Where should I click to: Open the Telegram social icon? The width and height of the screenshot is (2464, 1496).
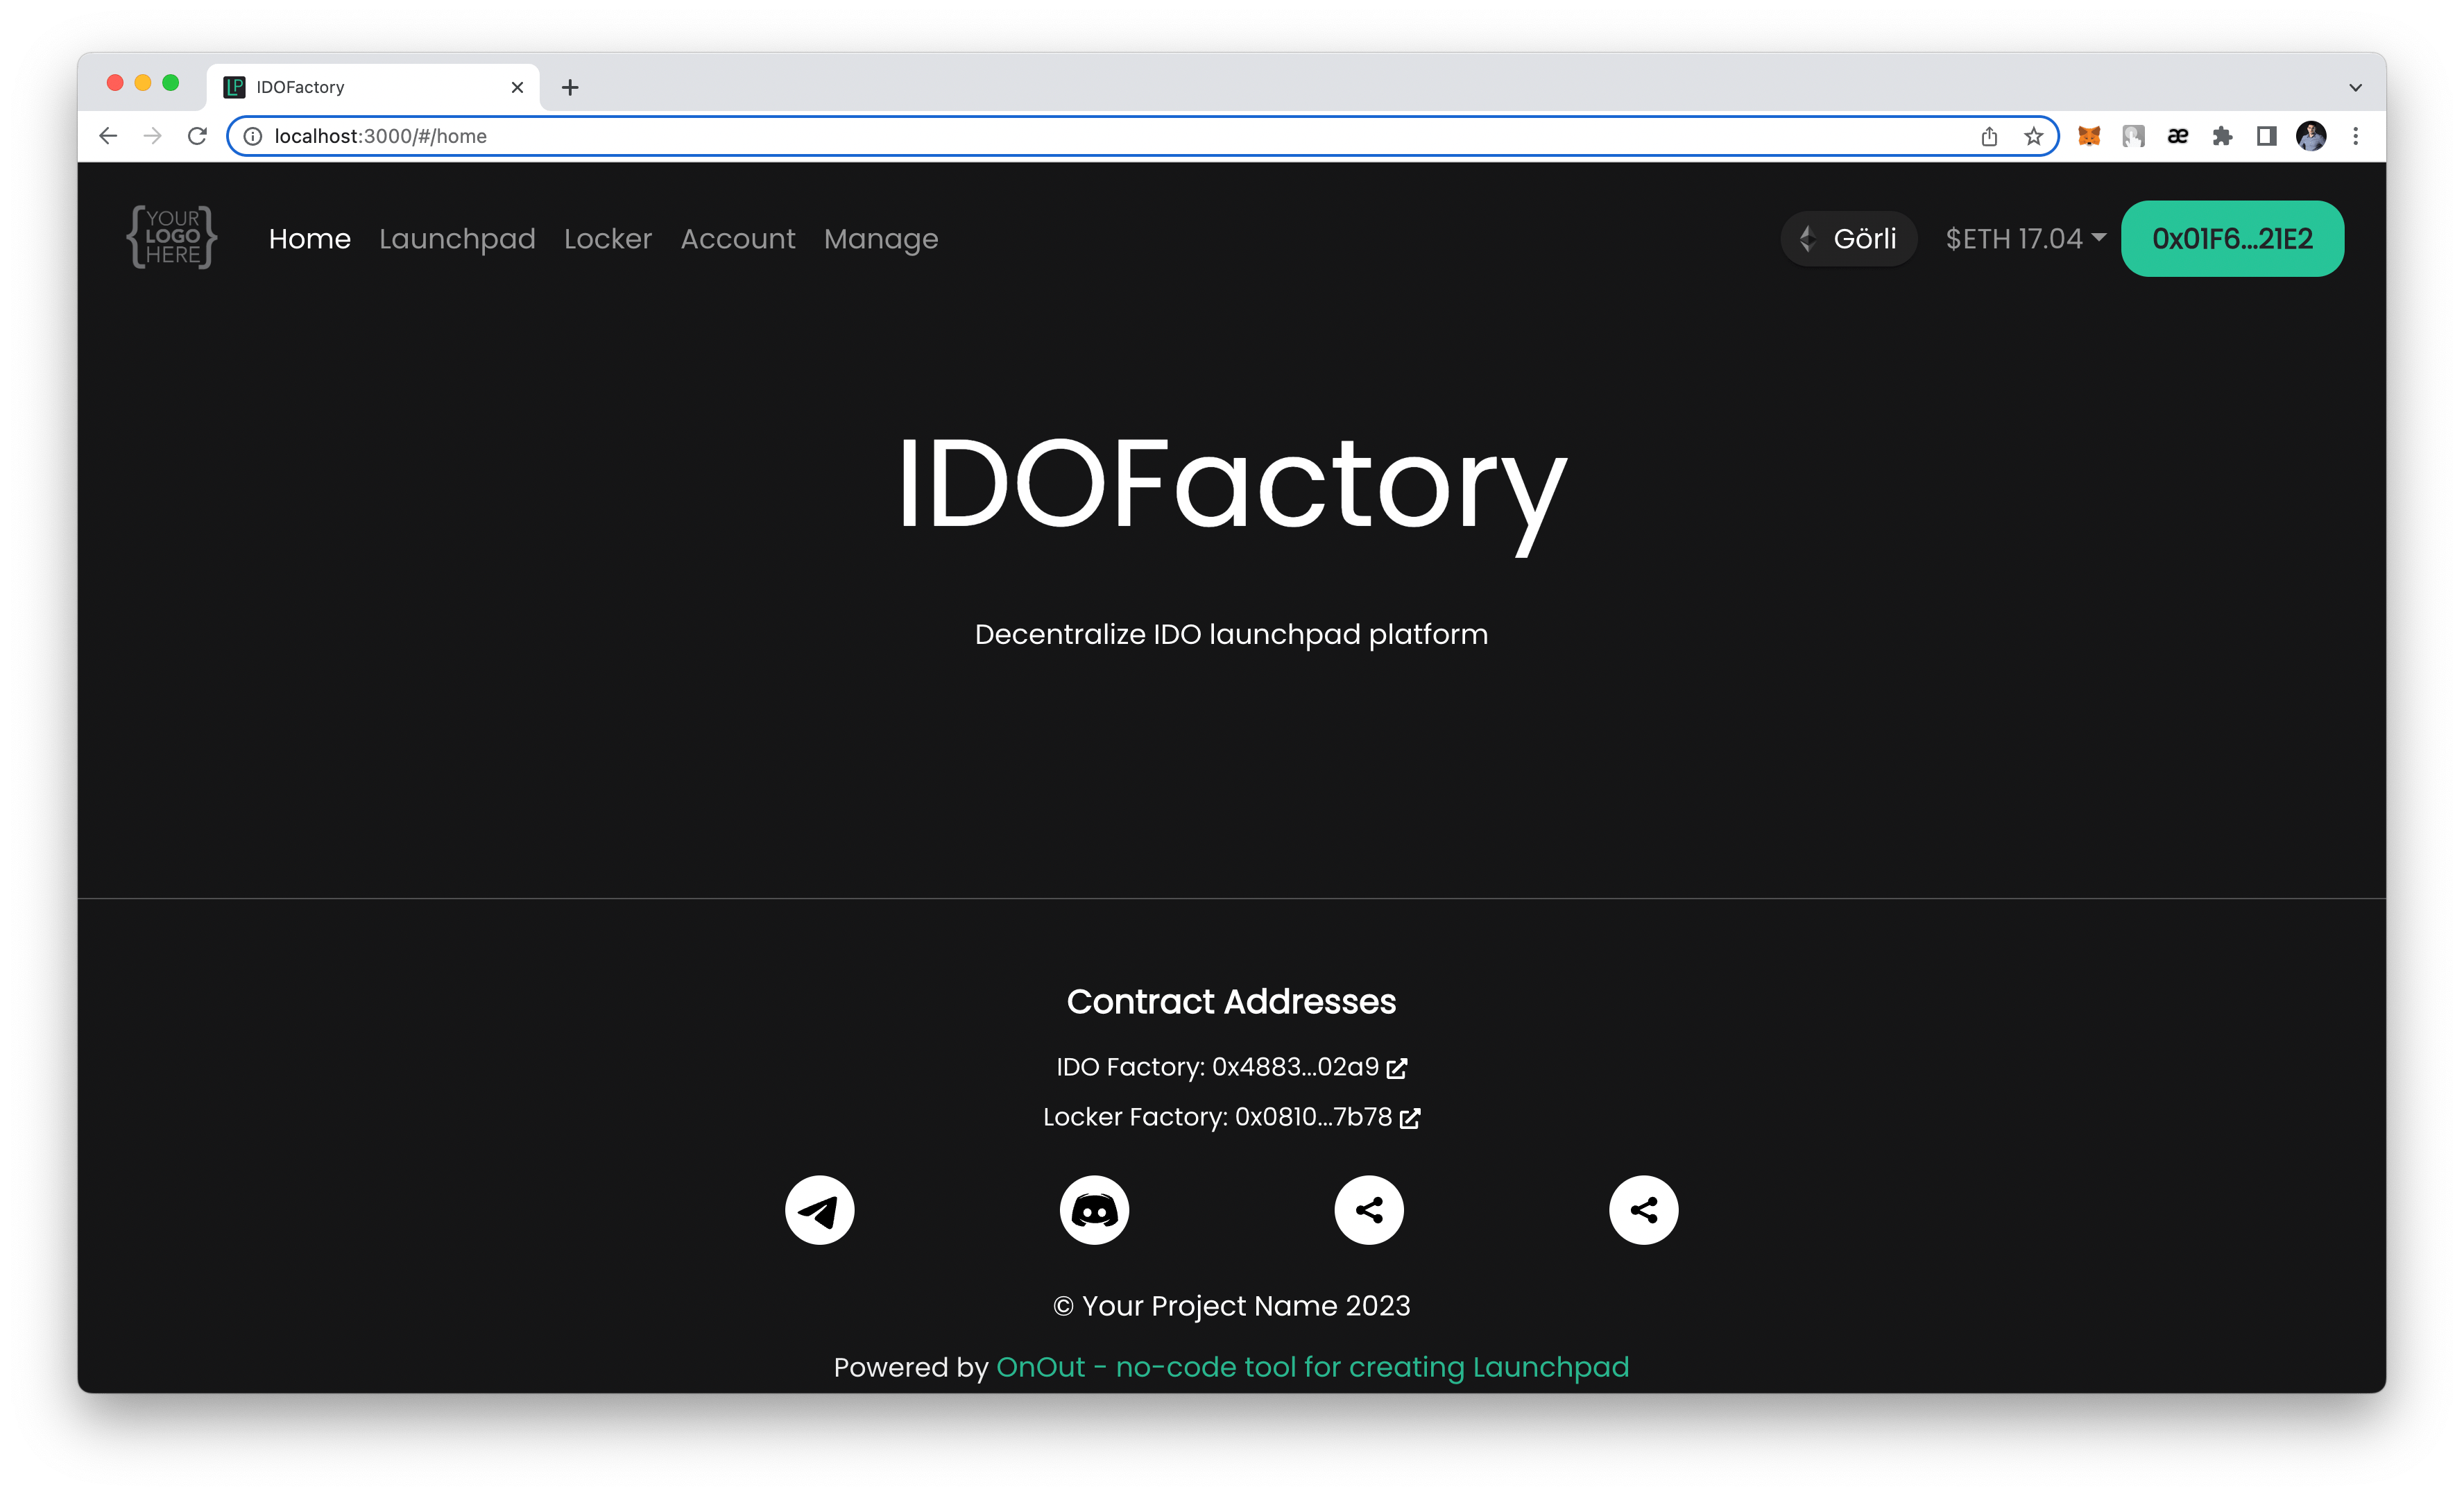click(819, 1210)
